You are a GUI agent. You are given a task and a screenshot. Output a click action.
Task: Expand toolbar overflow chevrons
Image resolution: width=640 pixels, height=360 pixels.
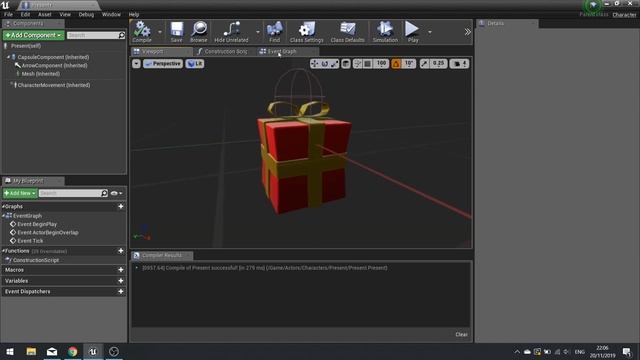click(467, 32)
